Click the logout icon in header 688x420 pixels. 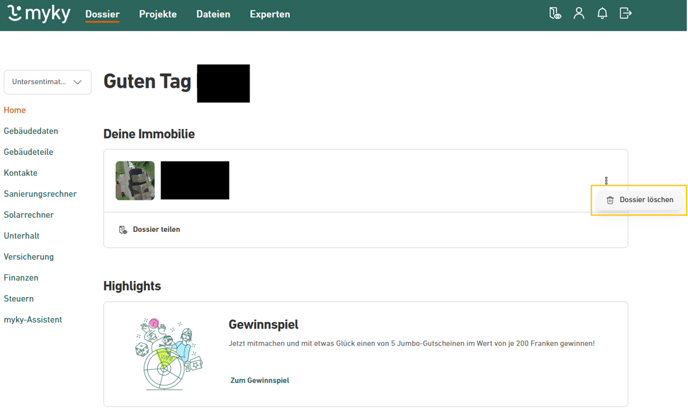626,14
